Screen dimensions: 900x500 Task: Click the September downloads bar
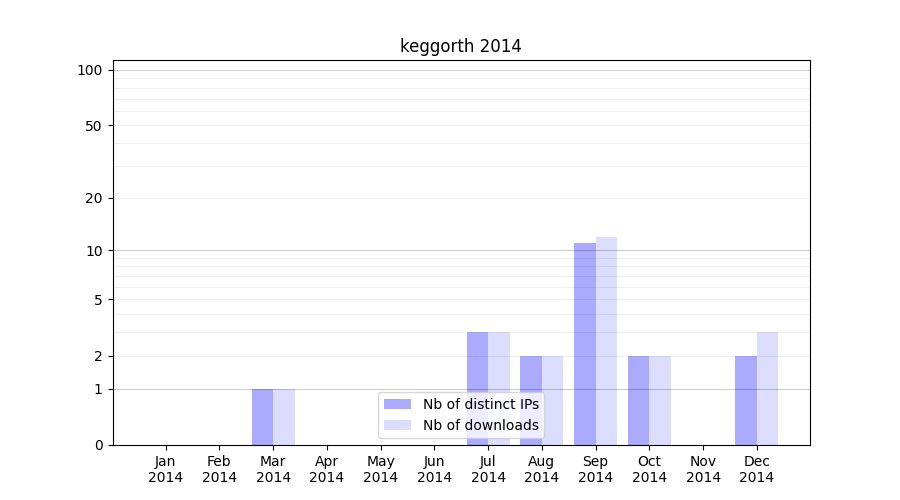[606, 341]
